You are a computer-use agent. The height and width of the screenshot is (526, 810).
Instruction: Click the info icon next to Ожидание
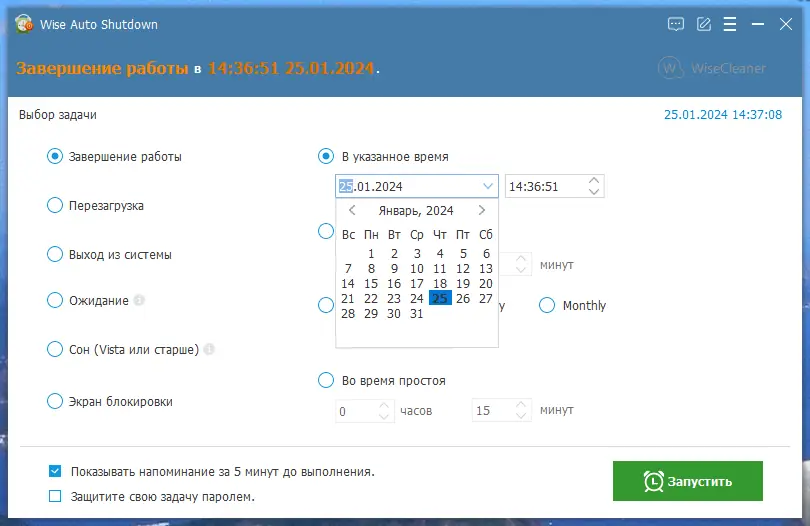click(139, 300)
